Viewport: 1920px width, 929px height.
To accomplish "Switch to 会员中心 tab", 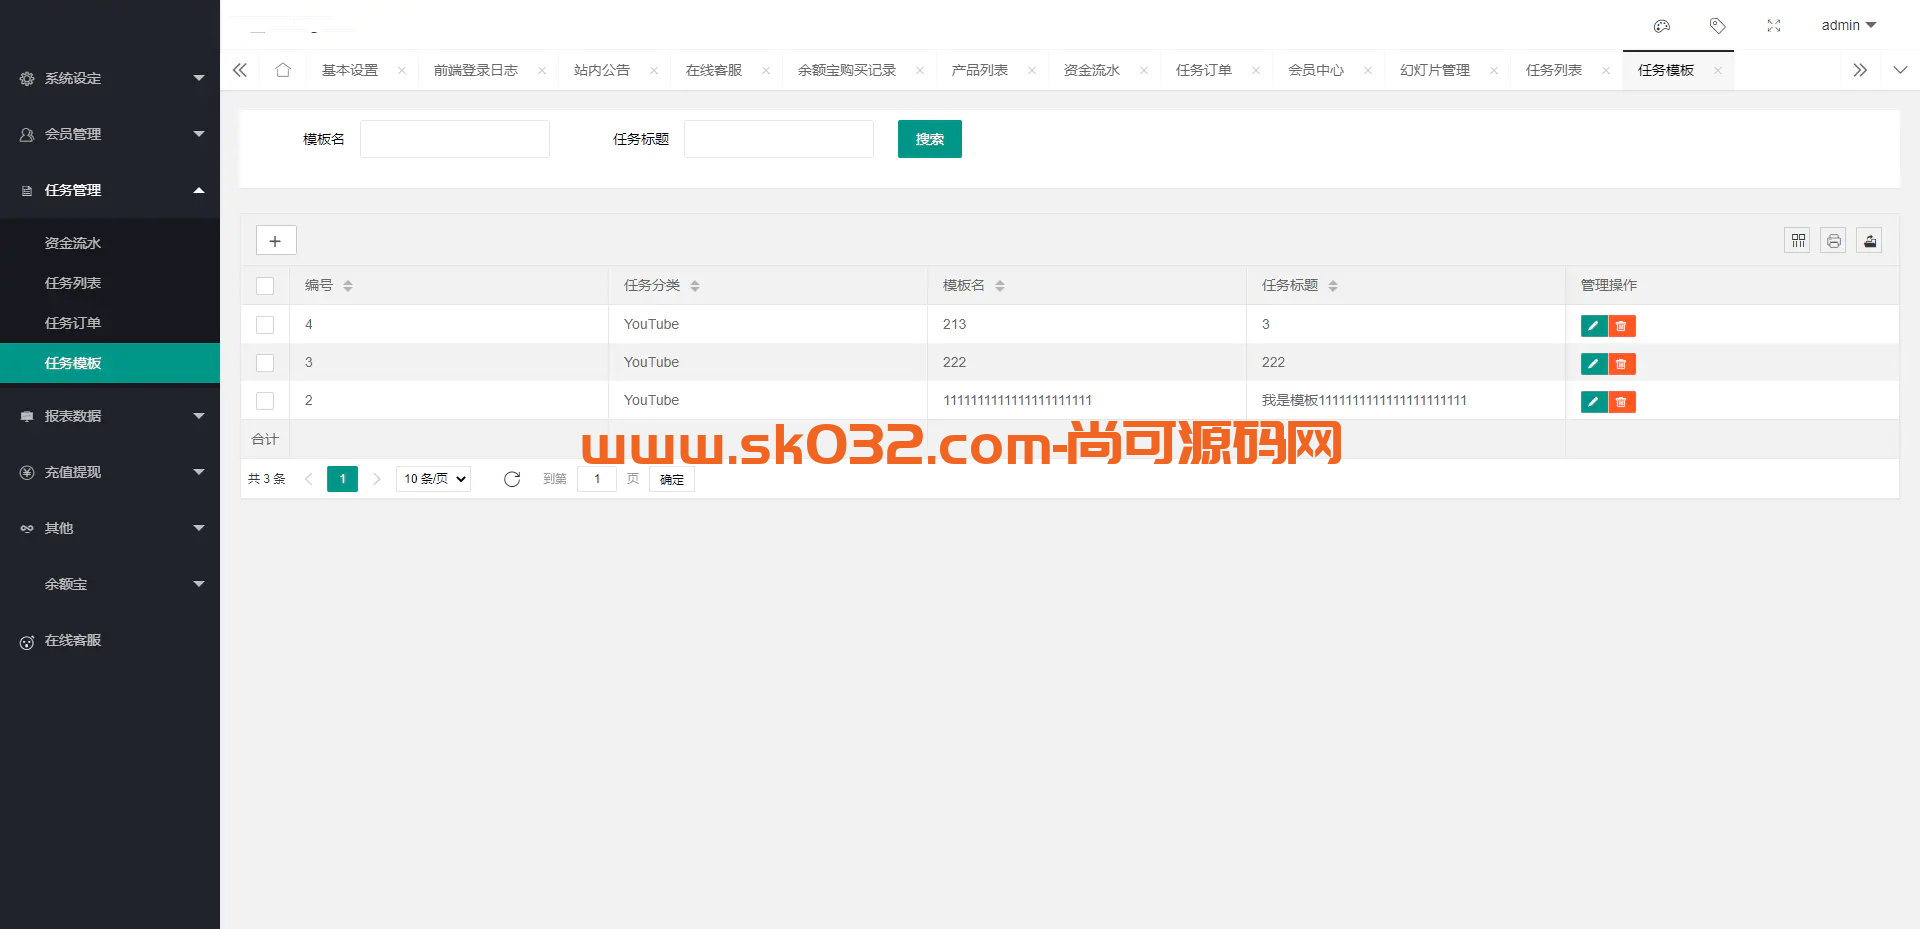I will coord(1316,70).
